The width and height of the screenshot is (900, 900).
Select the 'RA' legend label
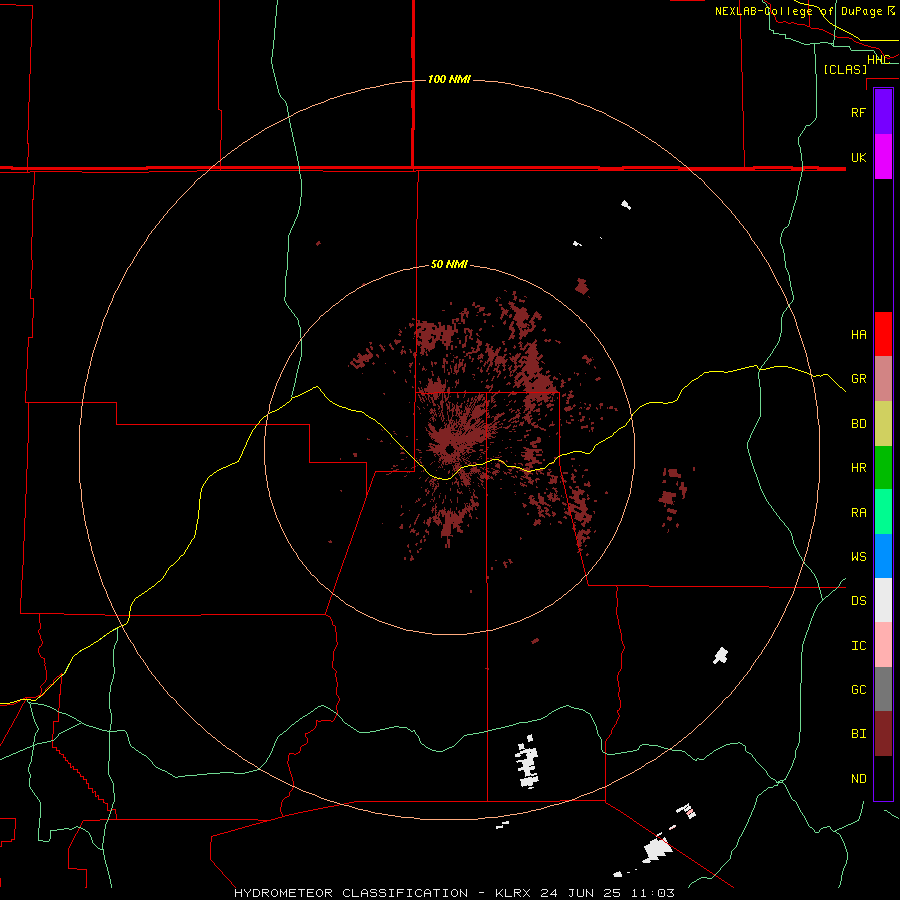click(858, 513)
